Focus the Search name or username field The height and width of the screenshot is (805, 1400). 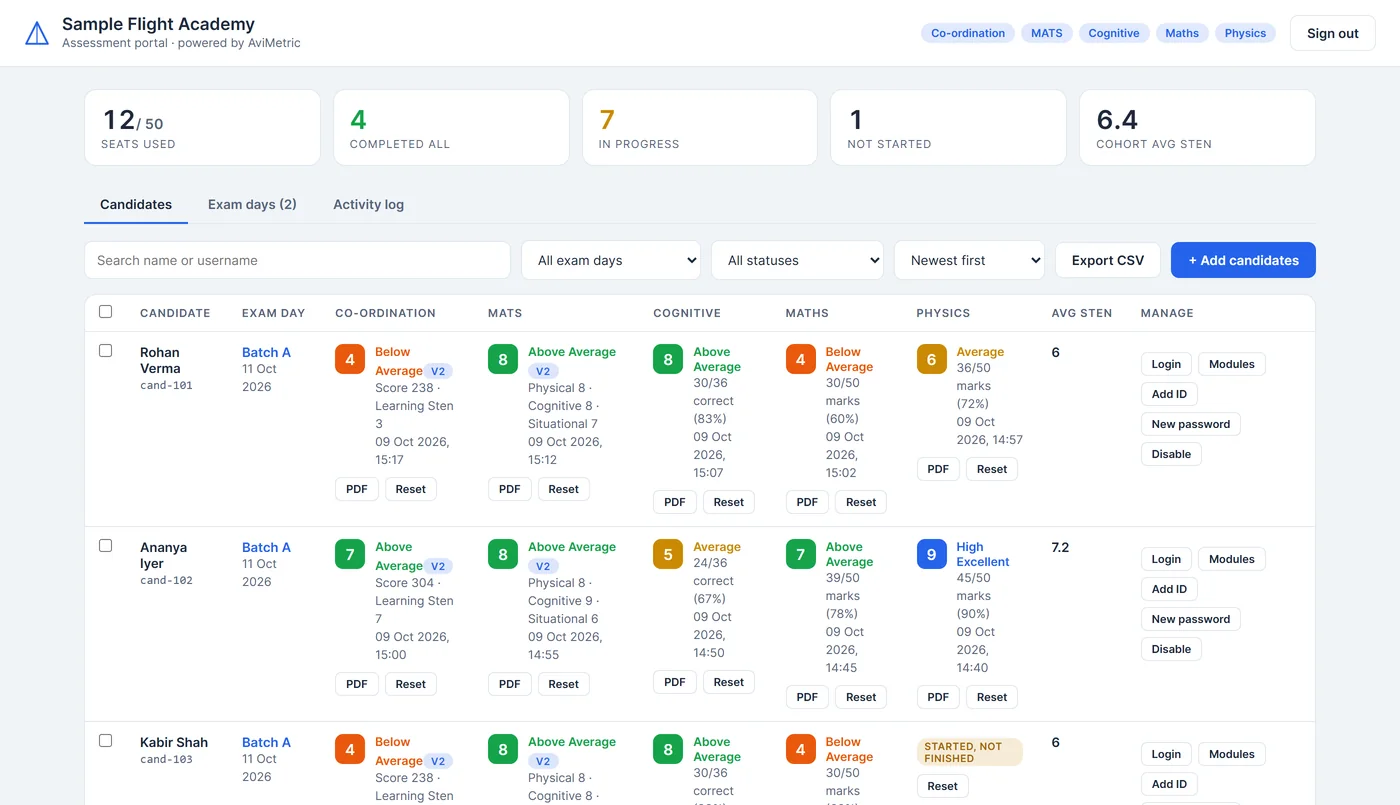coord(297,260)
